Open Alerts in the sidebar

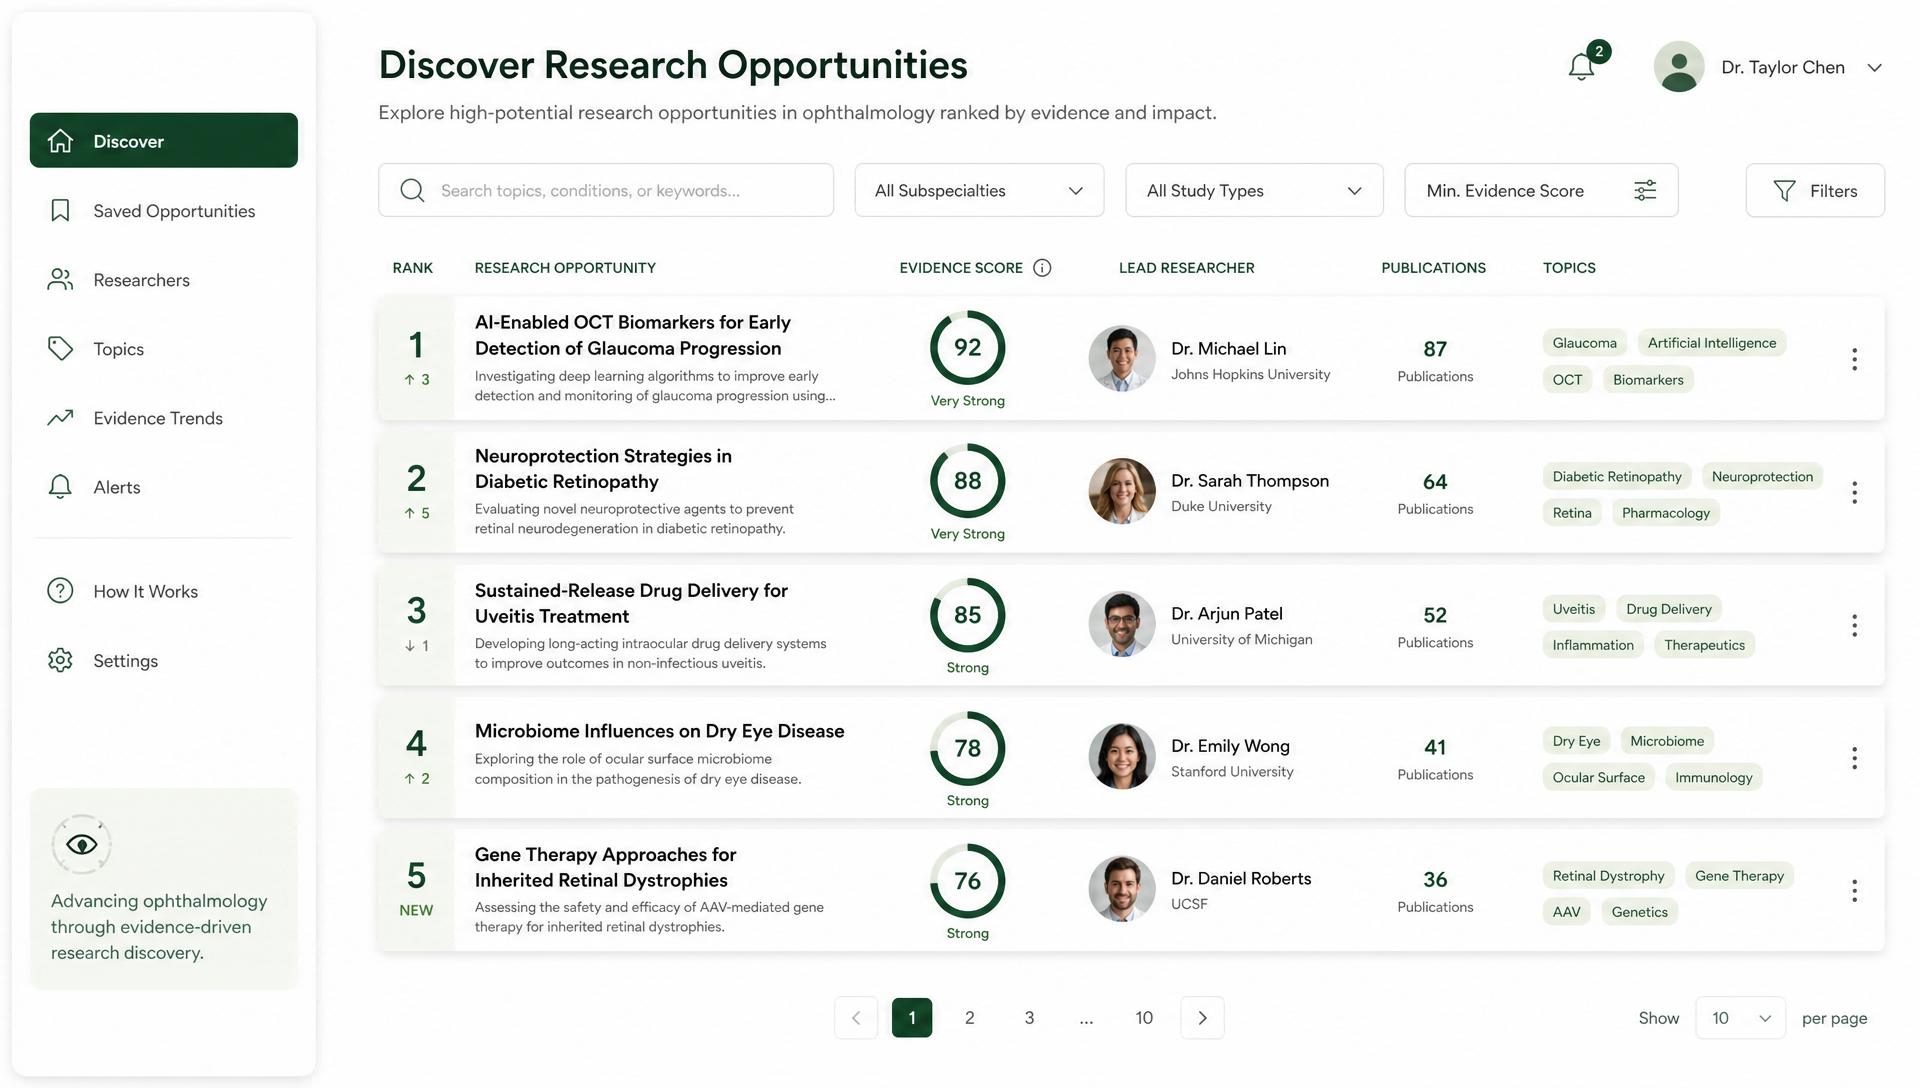click(x=164, y=487)
